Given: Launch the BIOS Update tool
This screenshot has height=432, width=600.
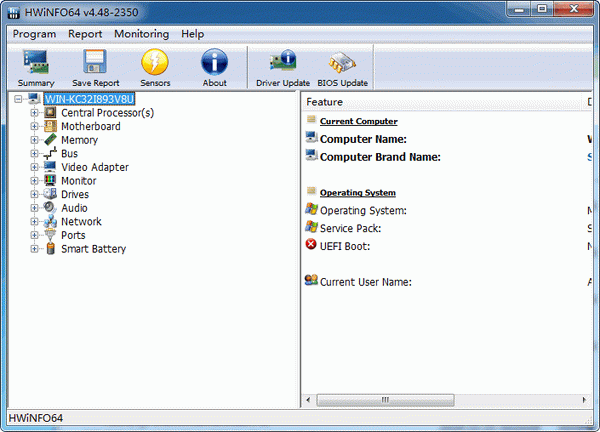Looking at the screenshot, I should [342, 68].
